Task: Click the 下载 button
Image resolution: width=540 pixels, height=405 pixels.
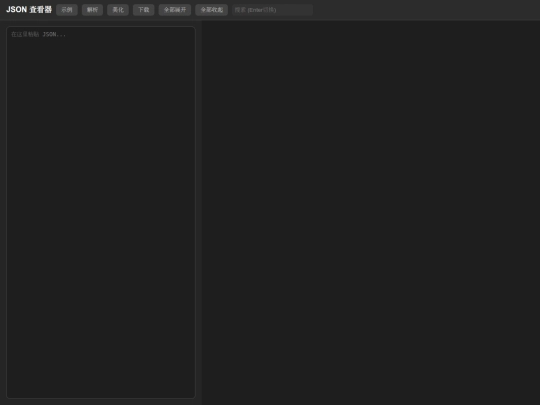Action: [x=144, y=10]
